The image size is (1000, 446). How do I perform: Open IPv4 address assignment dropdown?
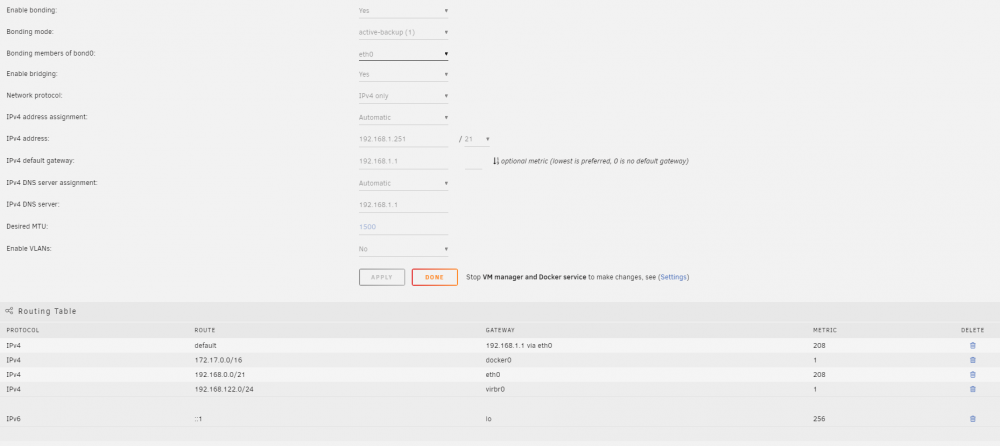(x=403, y=117)
